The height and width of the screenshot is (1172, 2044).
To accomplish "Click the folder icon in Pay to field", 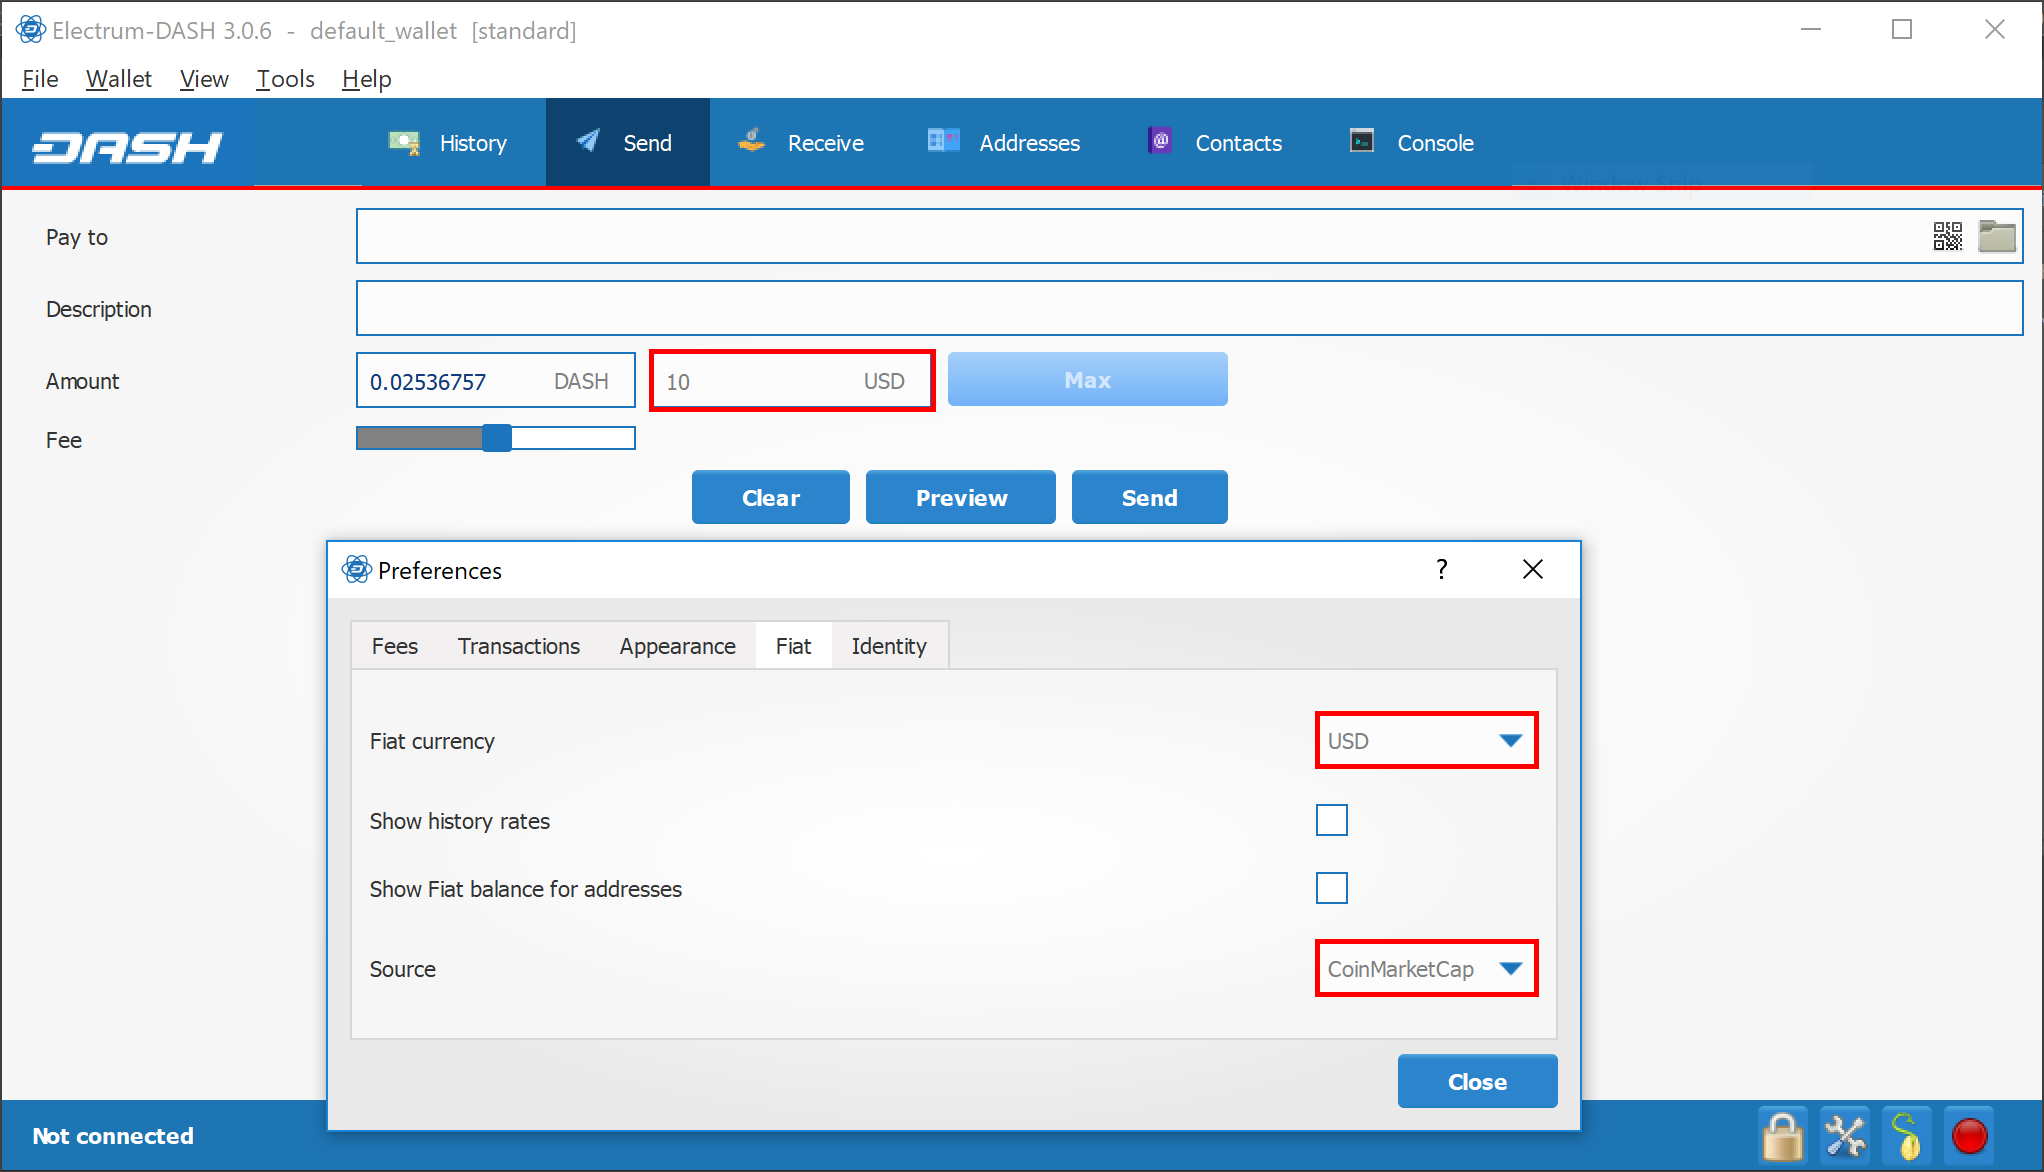I will tap(1997, 237).
